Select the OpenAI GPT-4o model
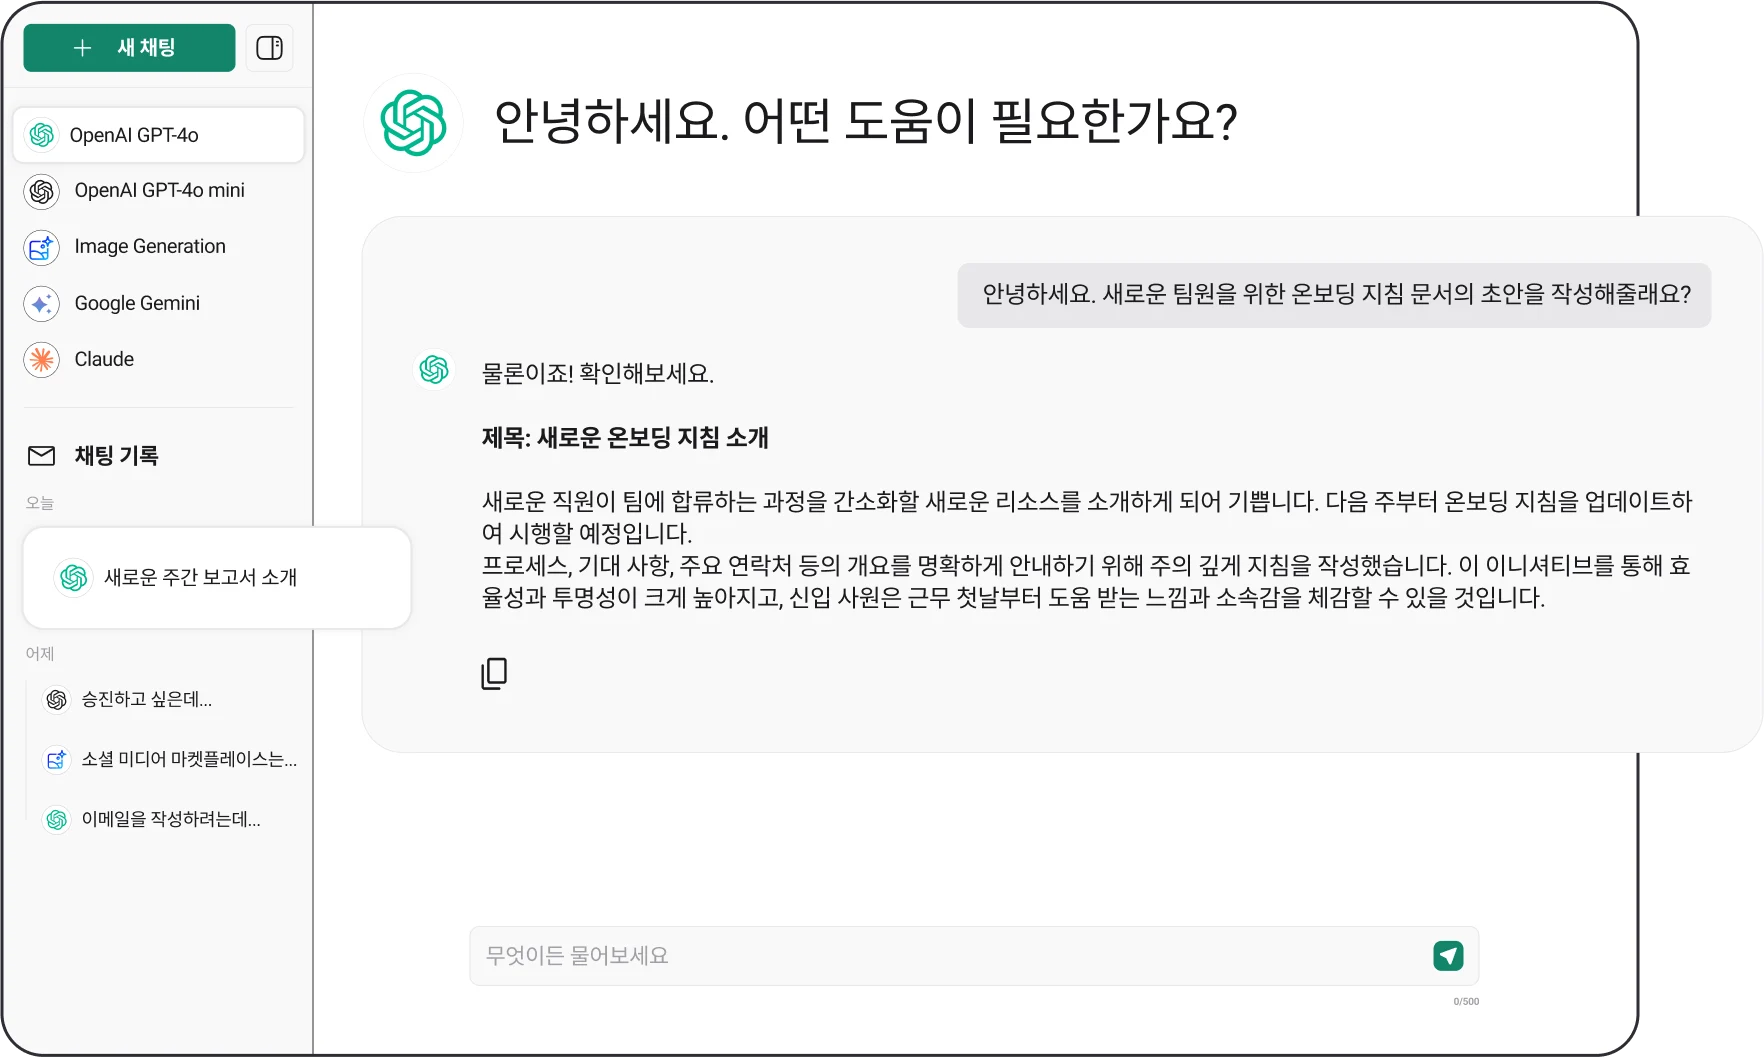This screenshot has height=1057, width=1764. coord(159,135)
